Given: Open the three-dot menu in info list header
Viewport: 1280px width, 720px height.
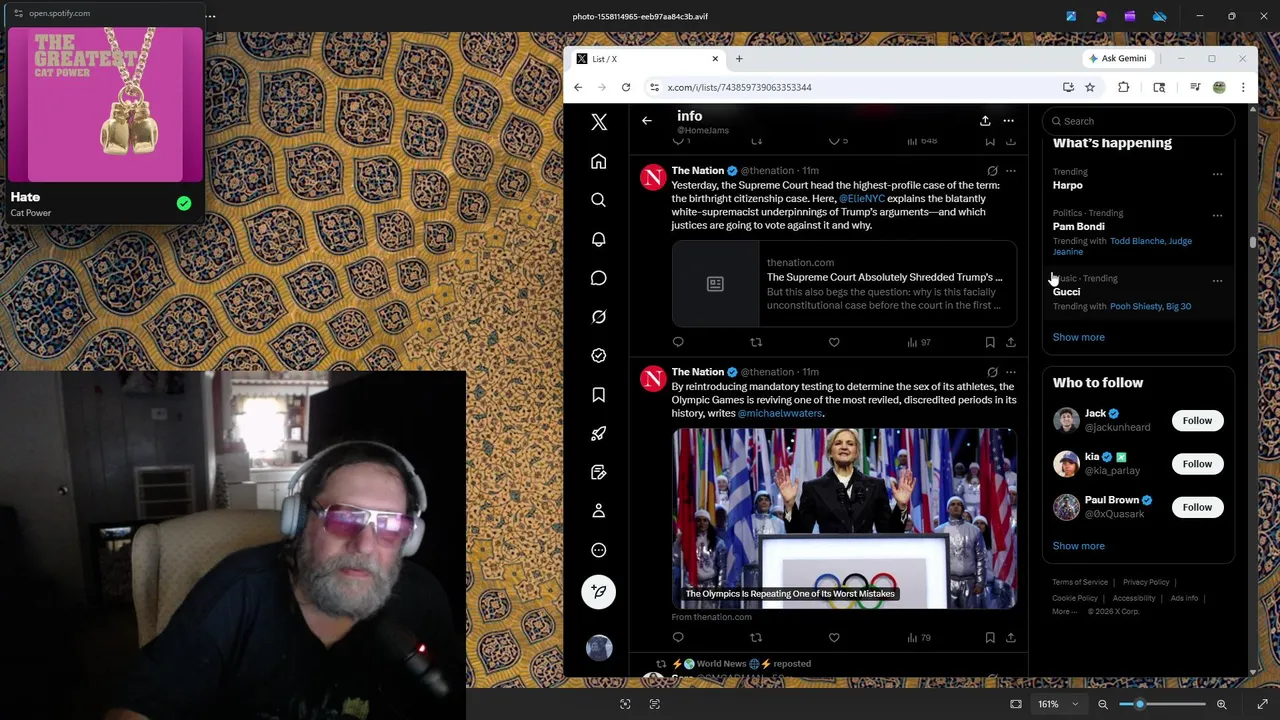Looking at the screenshot, I should coord(1009,121).
